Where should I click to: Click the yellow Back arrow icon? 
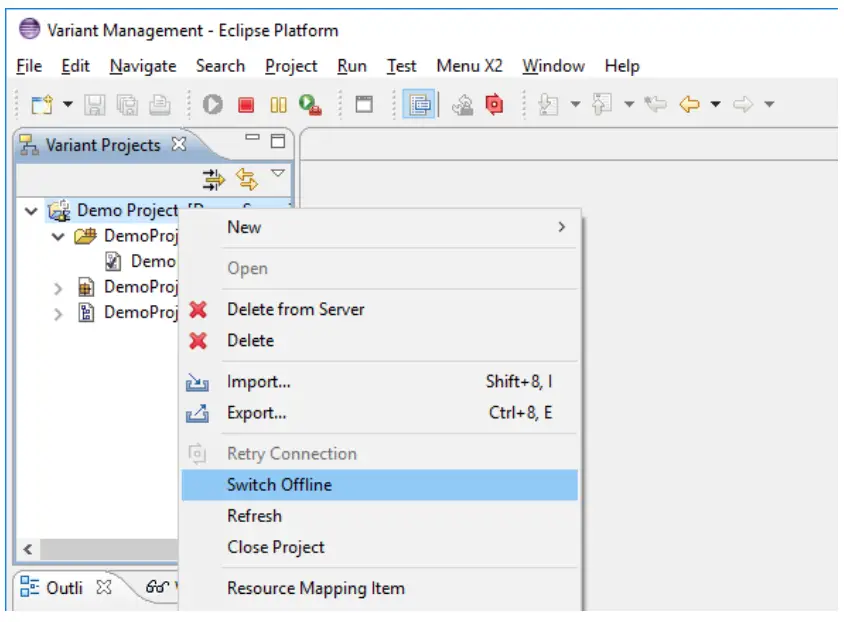[690, 104]
